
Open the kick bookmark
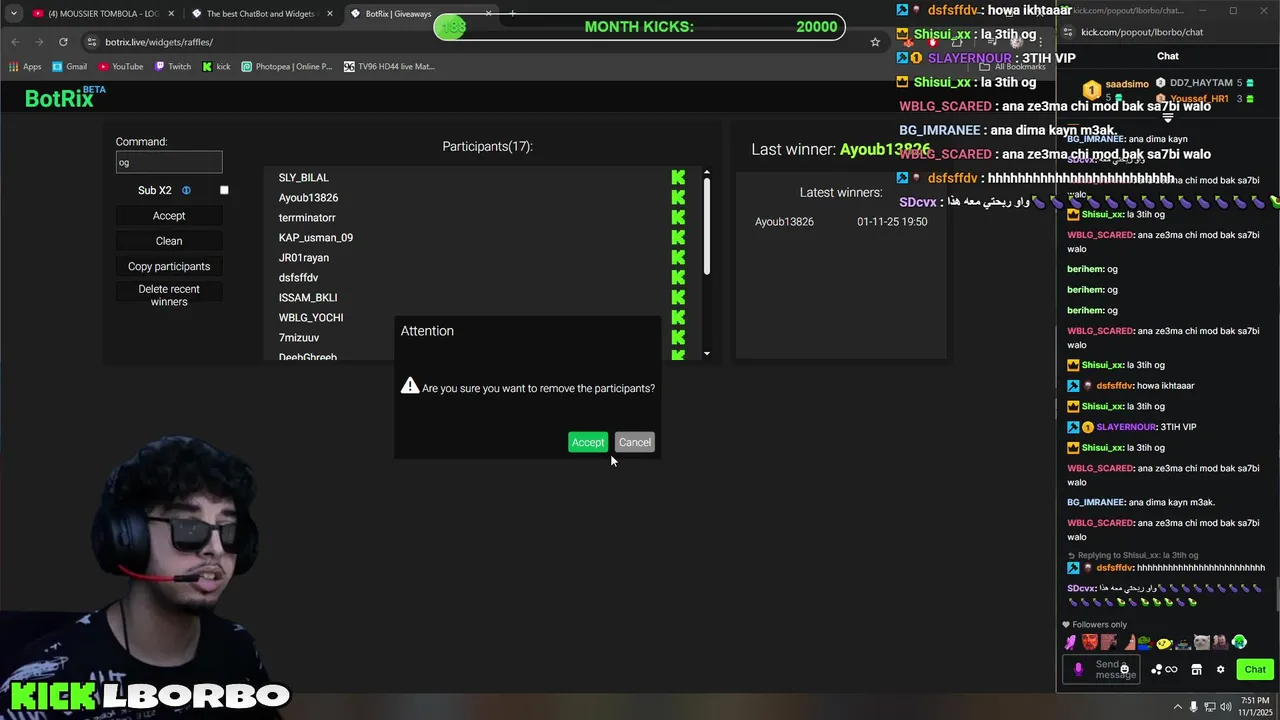[x=216, y=67]
